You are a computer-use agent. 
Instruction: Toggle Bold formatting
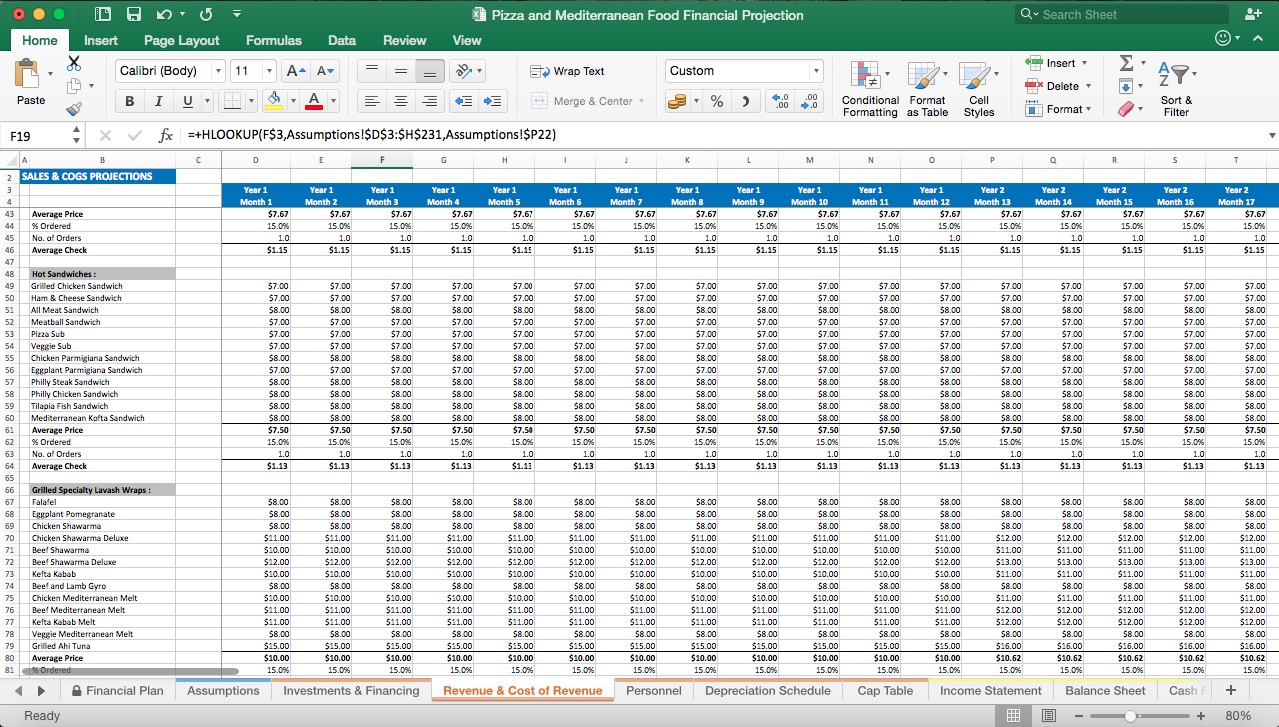pyautogui.click(x=130, y=101)
